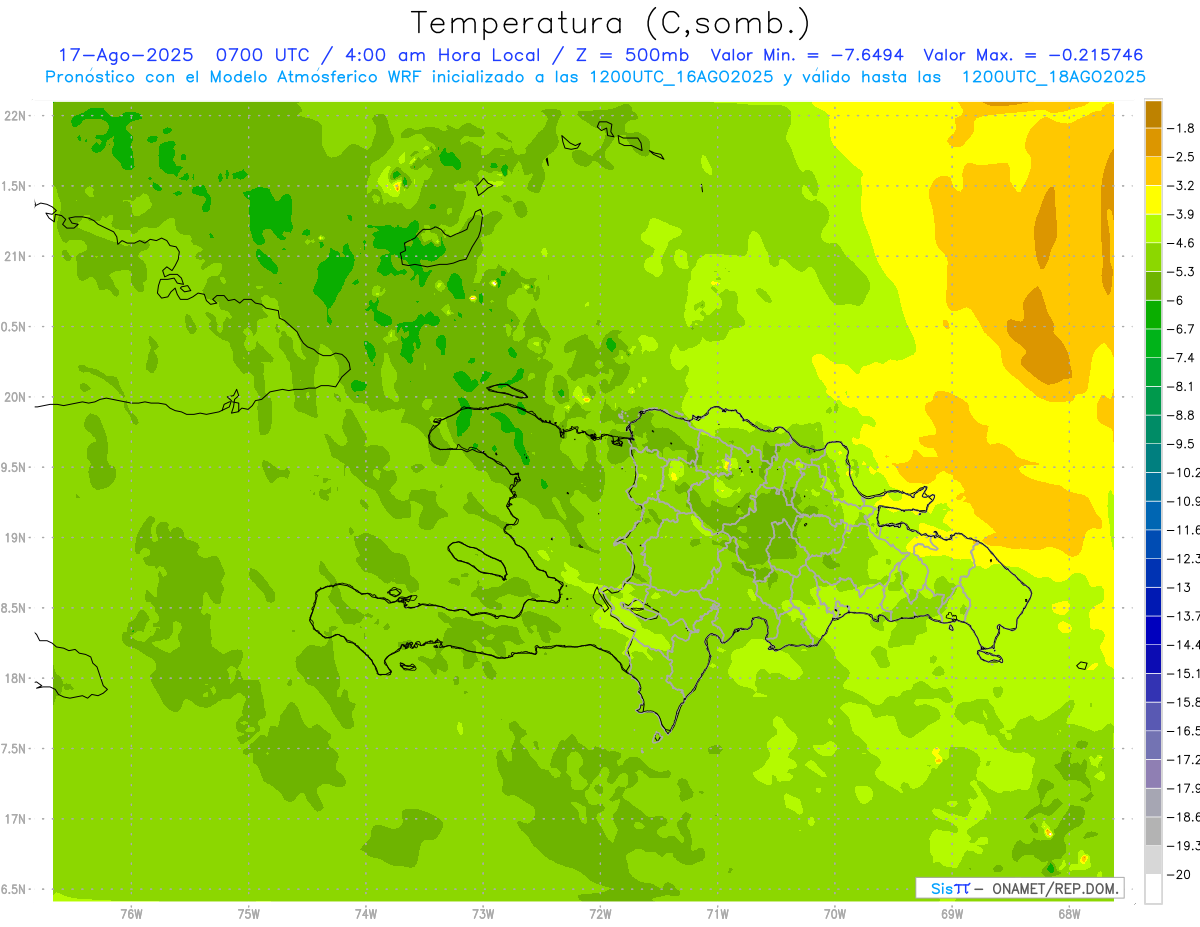Click the "-1.8" colorbar value
Image resolution: width=1200 pixels, height=927 pixels.
click(x=1182, y=128)
